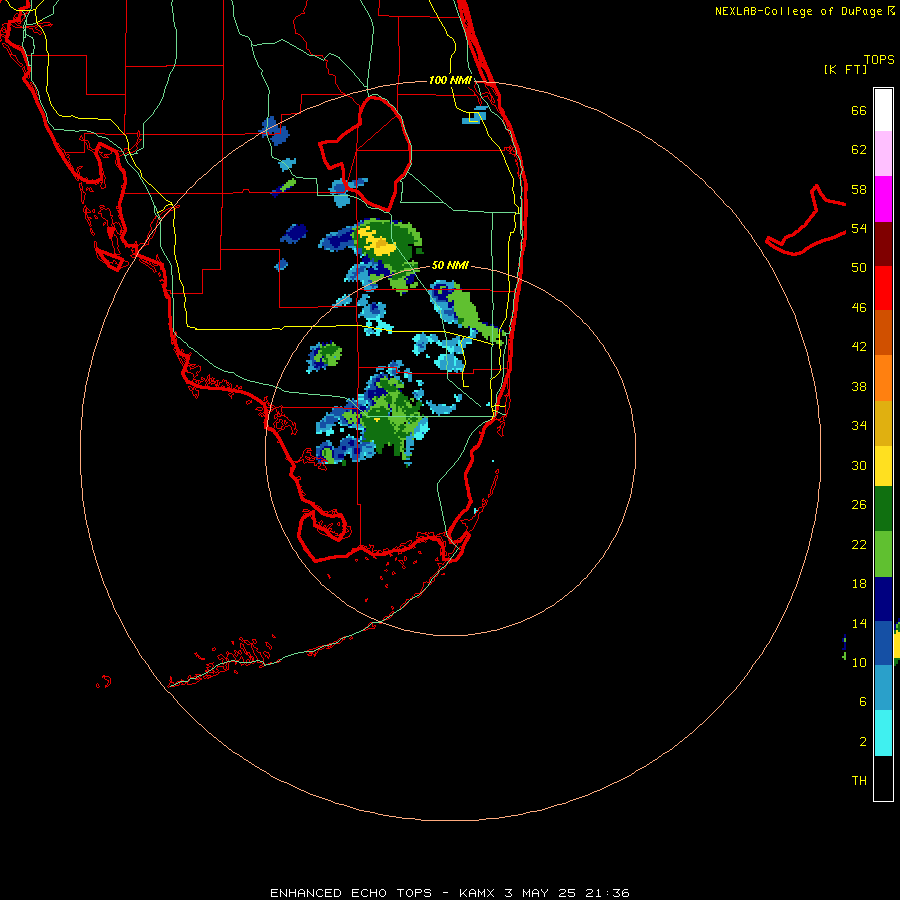900x900 pixels.
Task: Click the legend value 30
Action: click(x=859, y=465)
